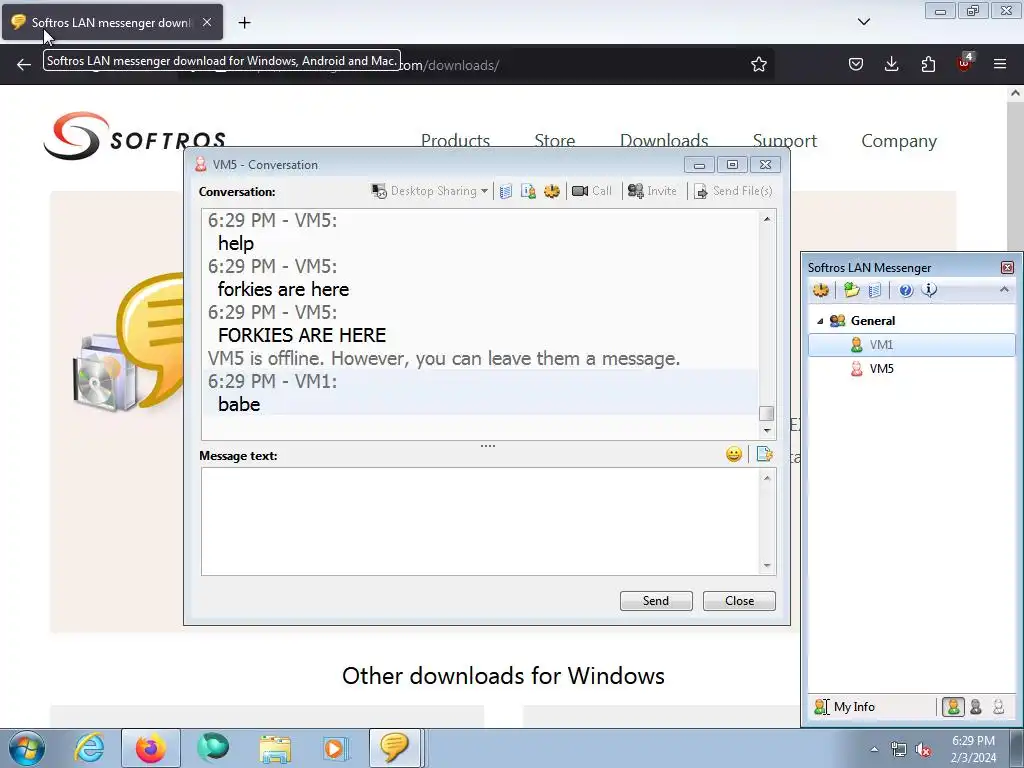Collapse the General group tree arrow
Image resolution: width=1024 pixels, height=768 pixels.
coord(820,321)
